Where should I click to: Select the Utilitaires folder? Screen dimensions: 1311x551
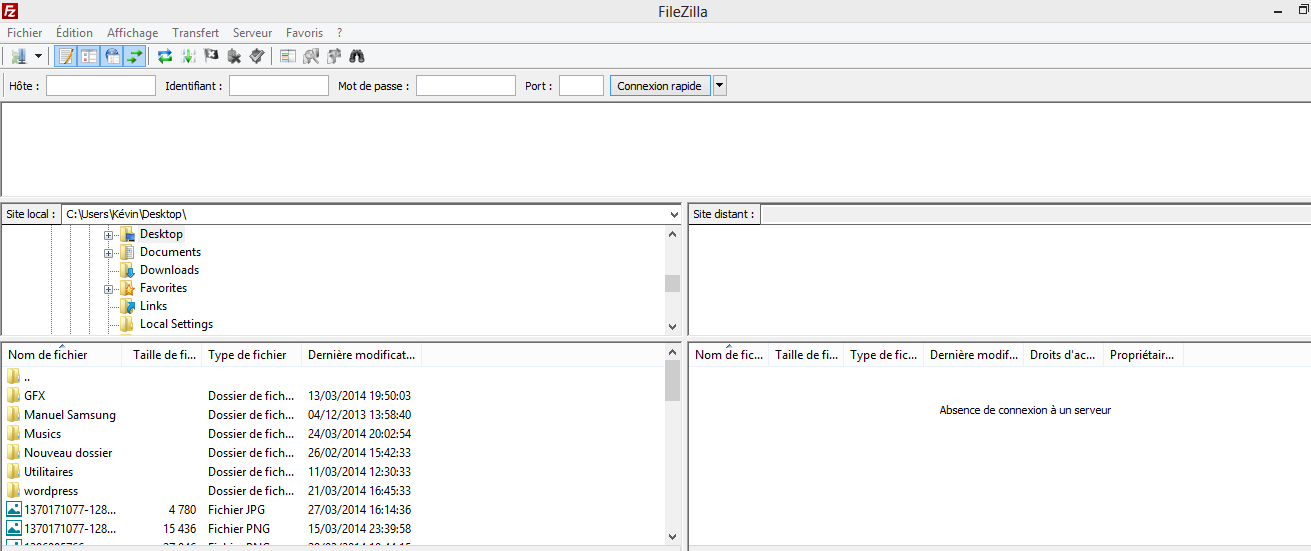[49, 472]
